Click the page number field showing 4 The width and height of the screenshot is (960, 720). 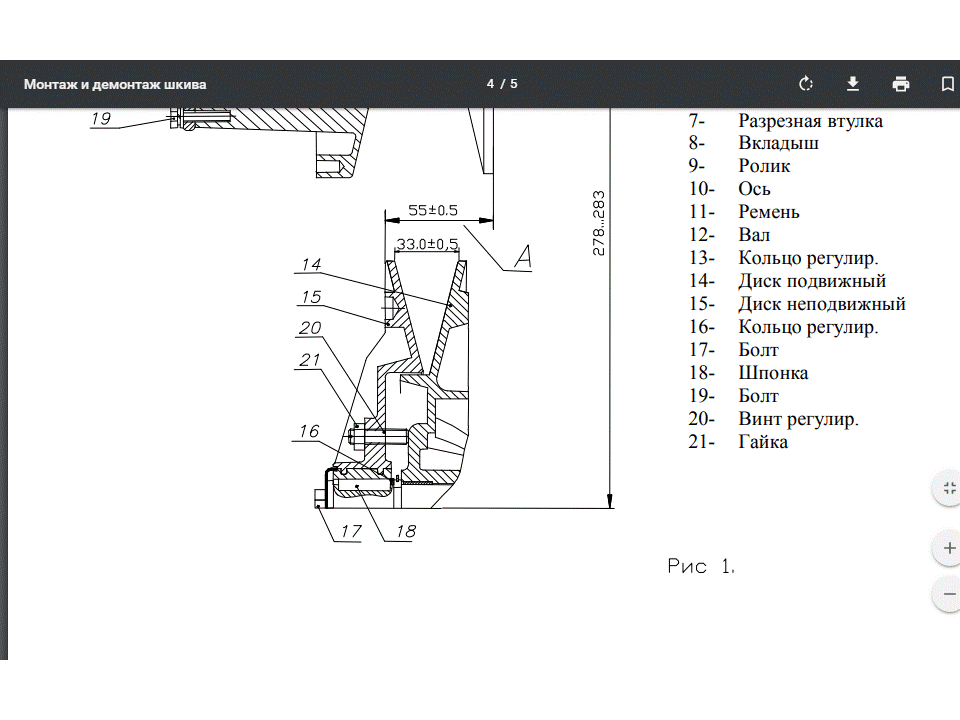[x=491, y=84]
